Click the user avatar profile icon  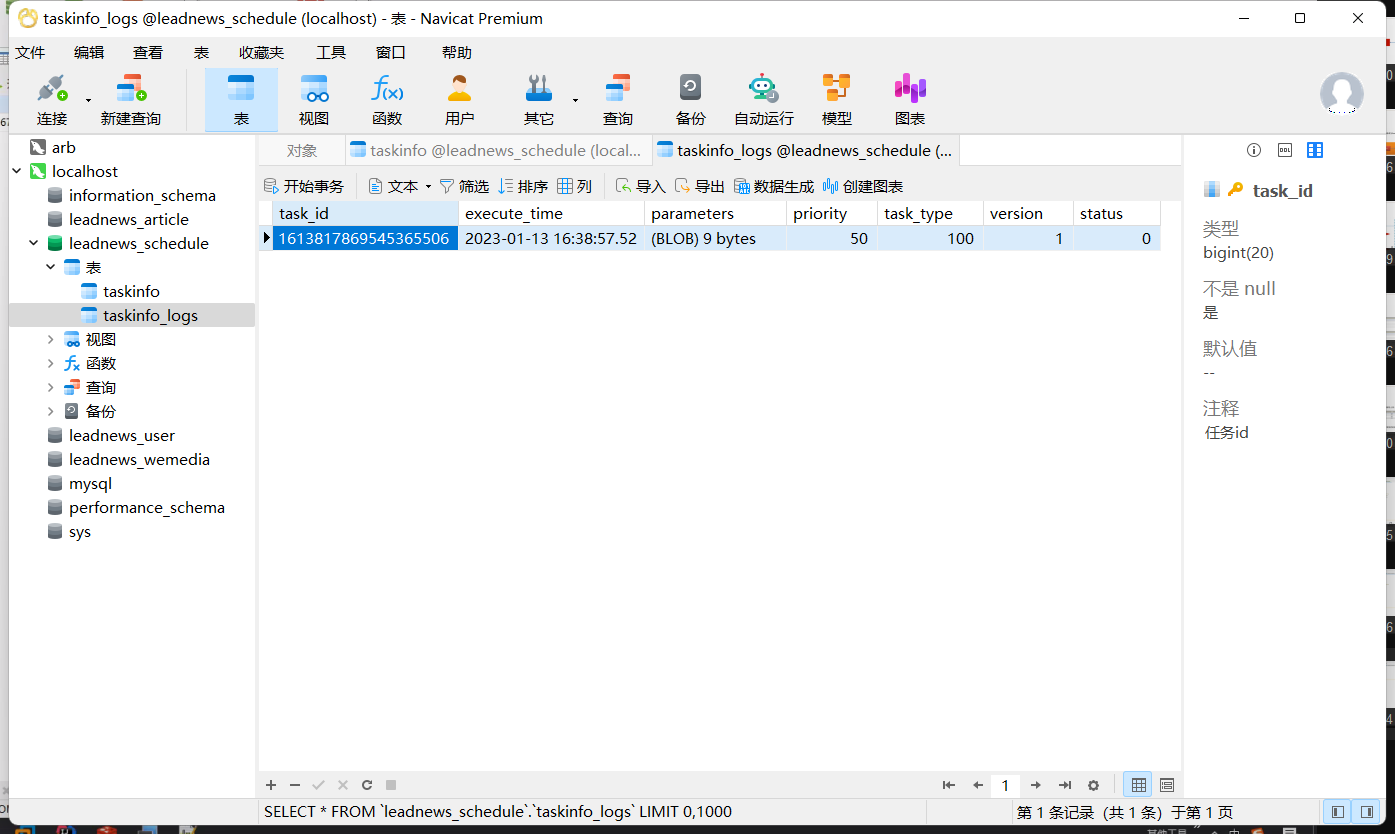1341,94
